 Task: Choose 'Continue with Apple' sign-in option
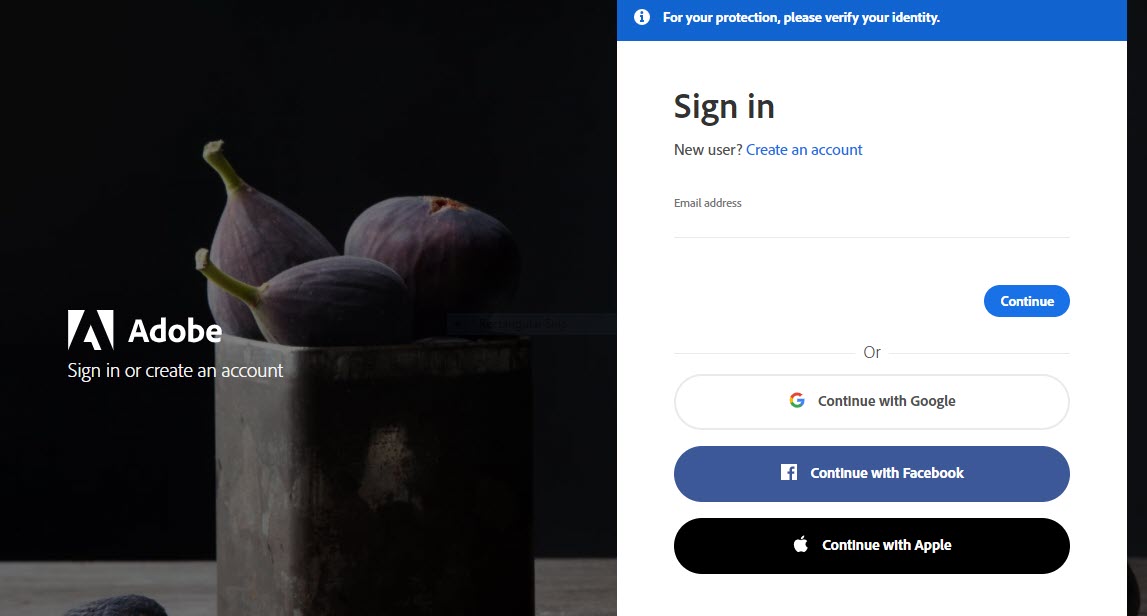click(x=872, y=546)
